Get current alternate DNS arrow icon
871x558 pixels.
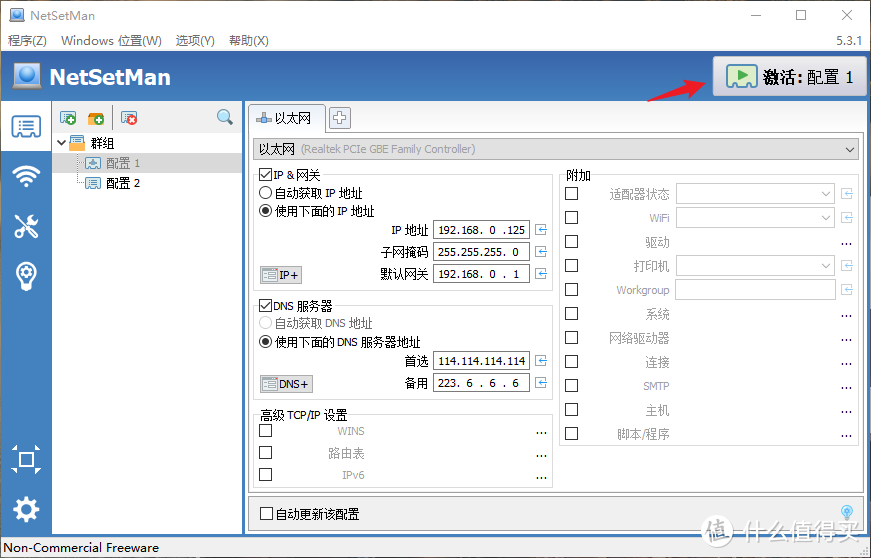pyautogui.click(x=541, y=383)
